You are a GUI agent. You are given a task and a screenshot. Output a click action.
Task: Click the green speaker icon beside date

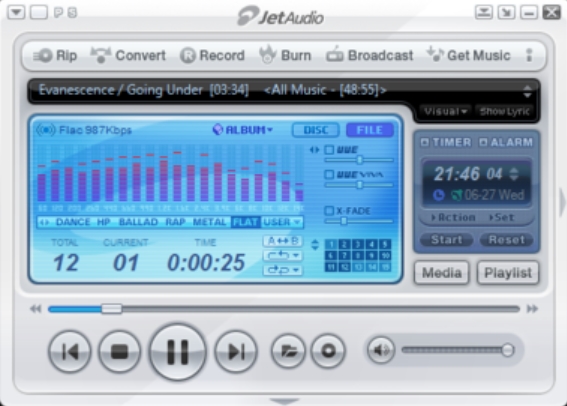[456, 195]
